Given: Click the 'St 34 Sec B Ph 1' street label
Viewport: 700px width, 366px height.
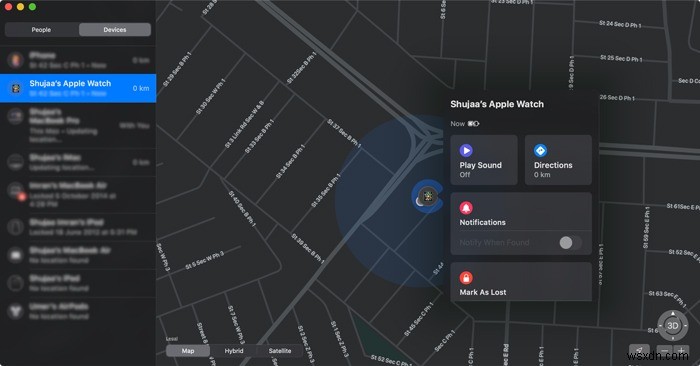Looking at the screenshot, I should pos(290,162).
